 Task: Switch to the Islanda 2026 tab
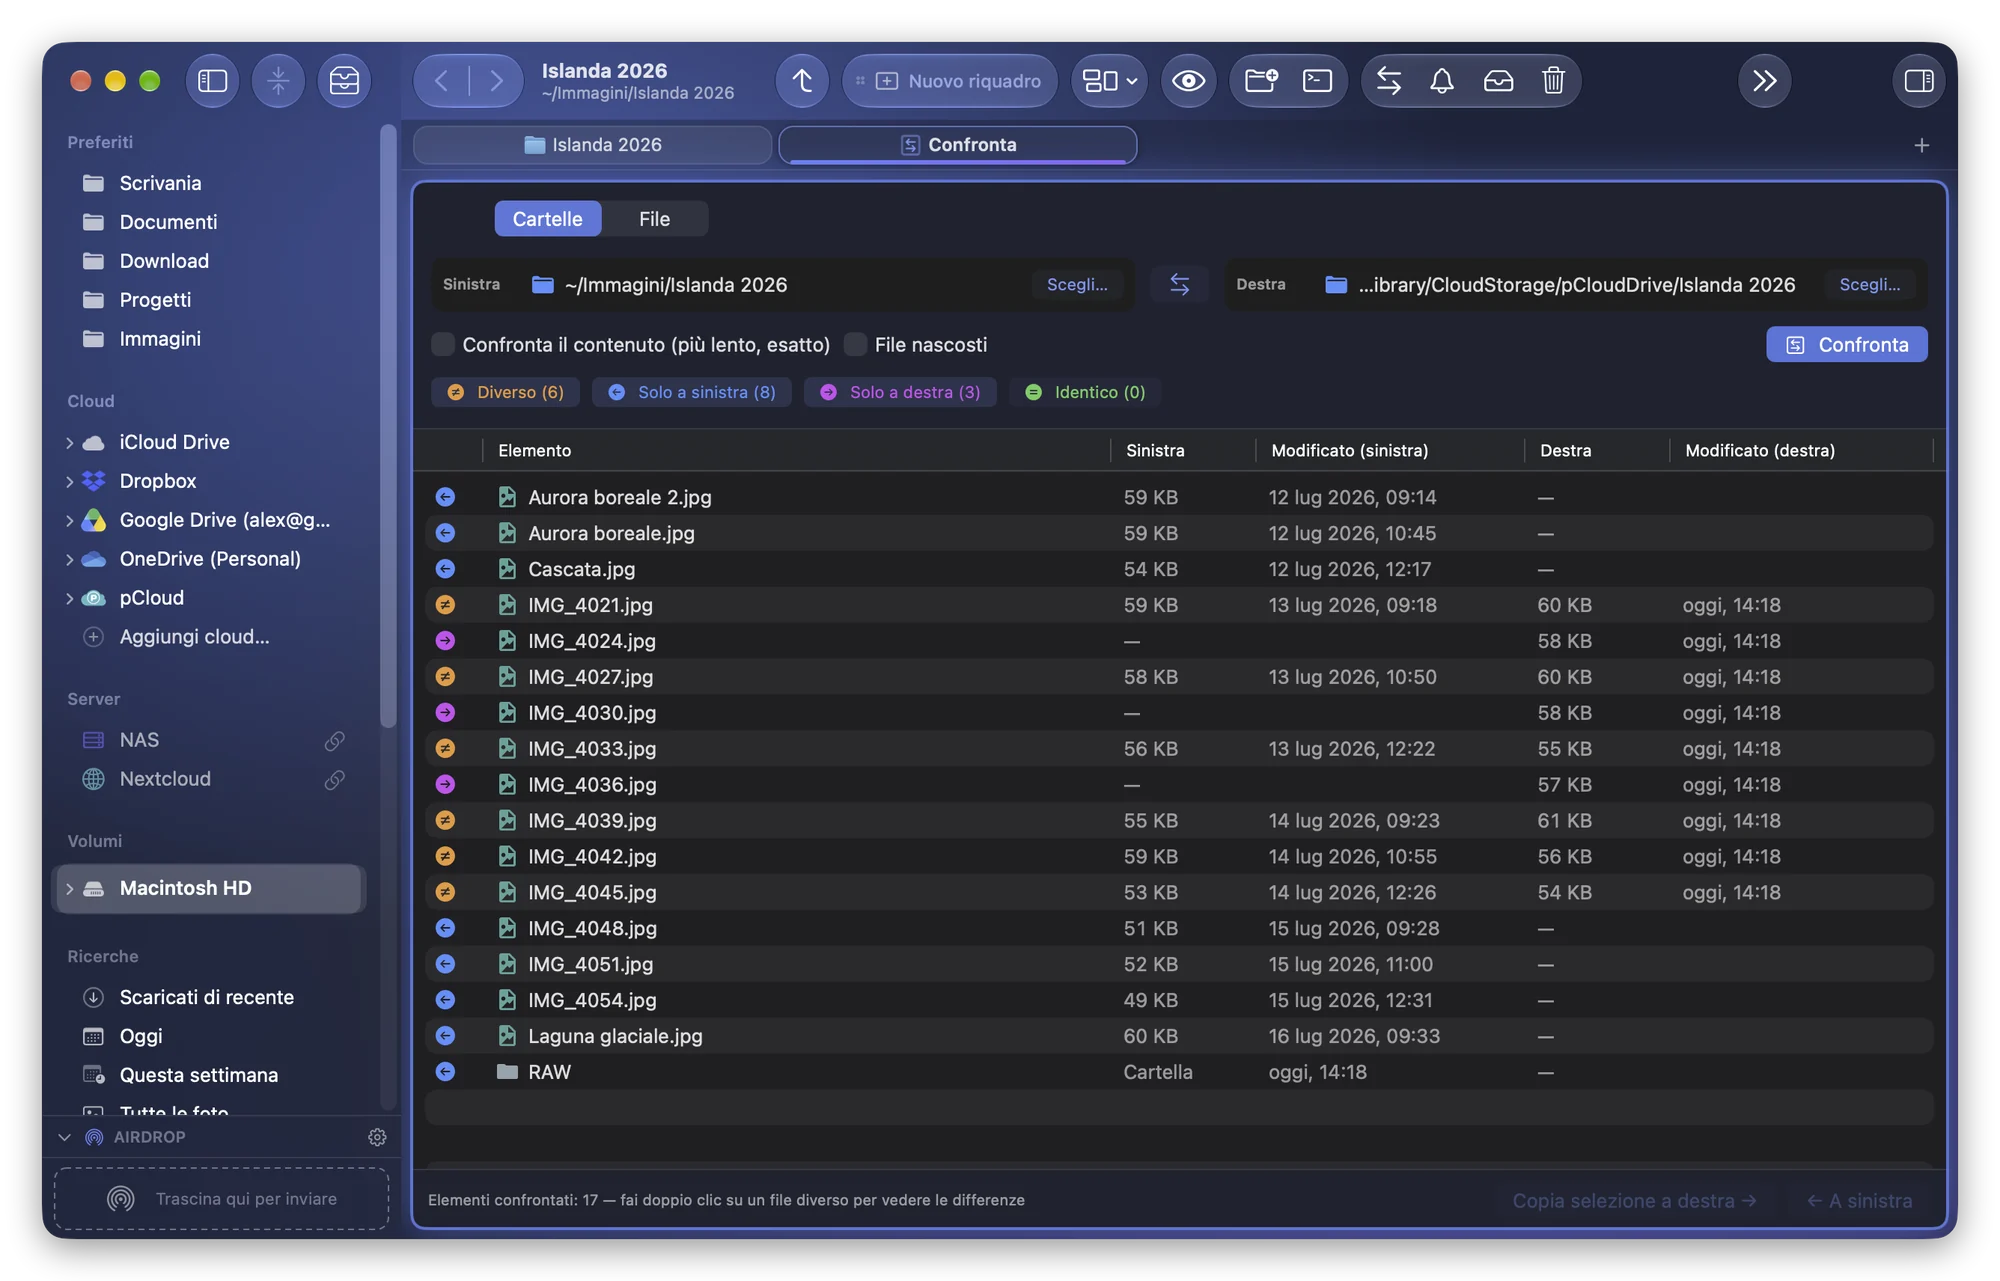click(x=593, y=145)
